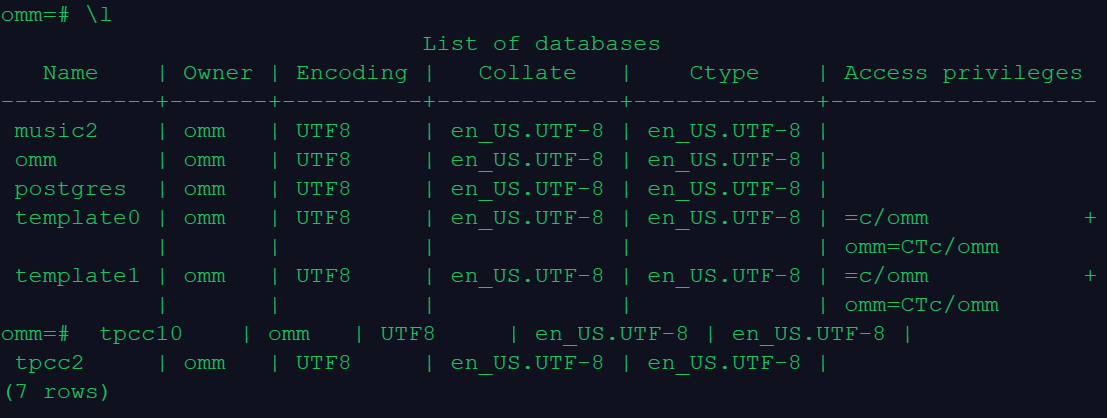Click the =c/omm privilege in template0 row
Viewport: 1107px width, 418px height.
886,218
